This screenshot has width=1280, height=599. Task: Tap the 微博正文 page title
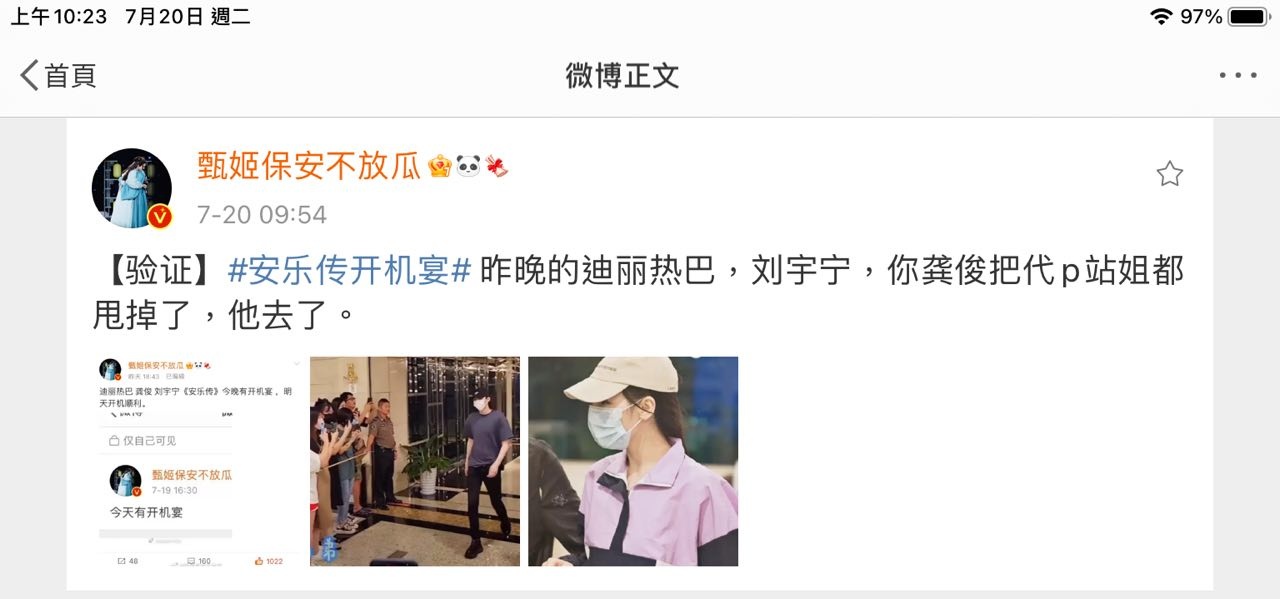622,75
